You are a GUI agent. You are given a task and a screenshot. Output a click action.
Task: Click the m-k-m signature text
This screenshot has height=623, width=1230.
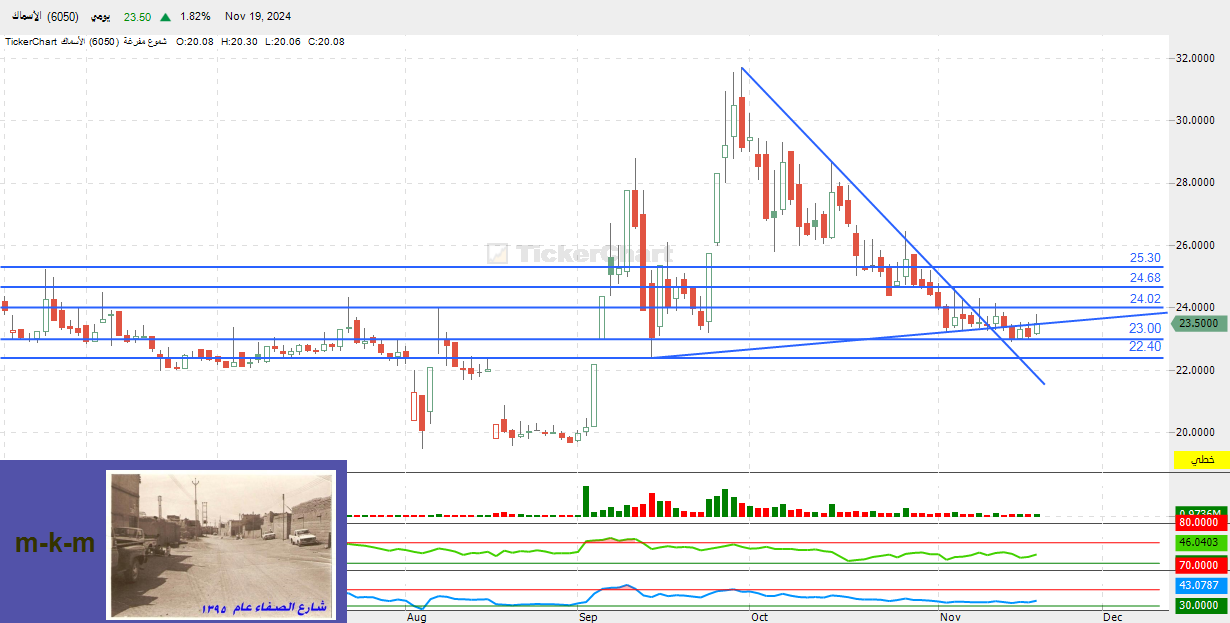coord(55,544)
